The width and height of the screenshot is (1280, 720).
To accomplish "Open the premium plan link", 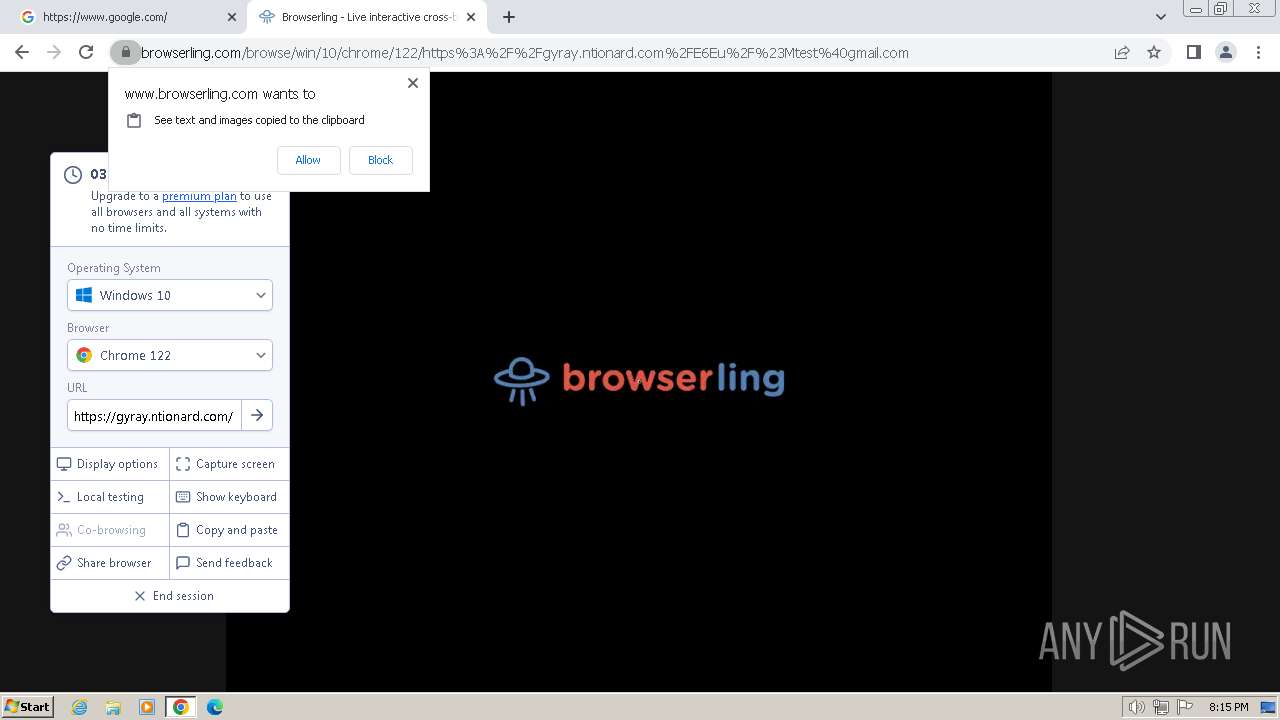I will [199, 196].
